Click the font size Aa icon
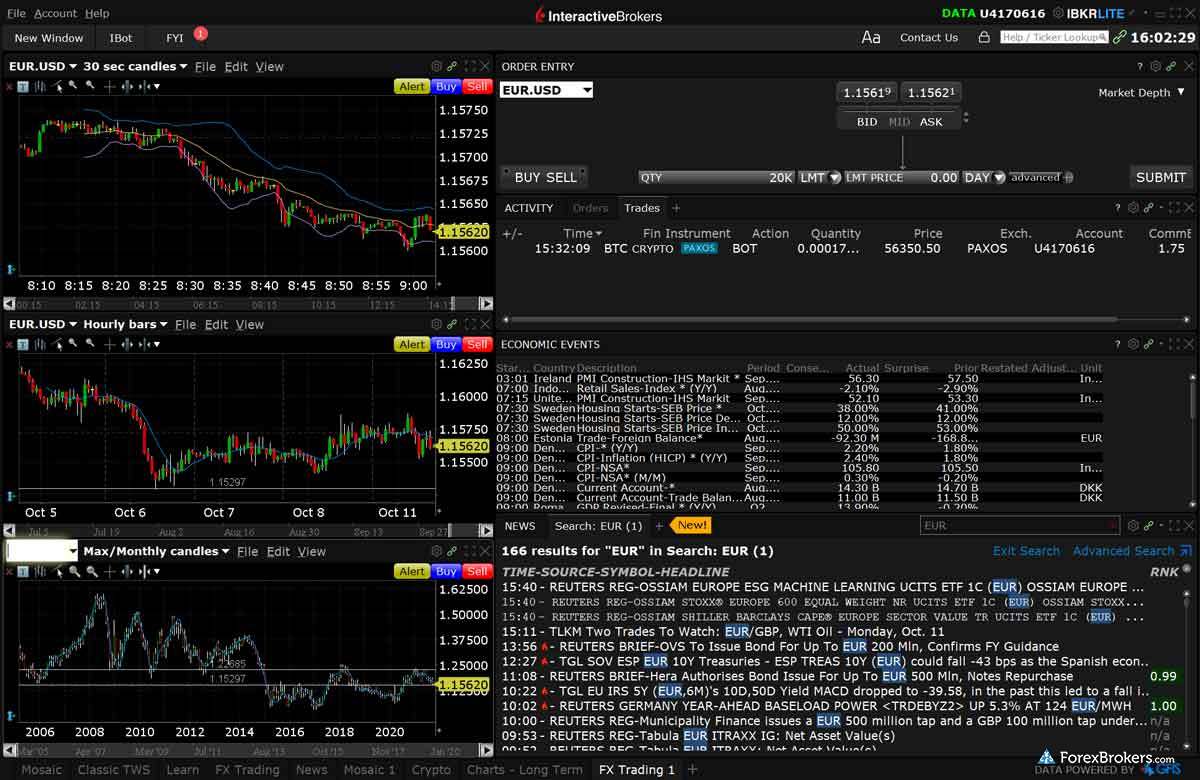 click(871, 37)
